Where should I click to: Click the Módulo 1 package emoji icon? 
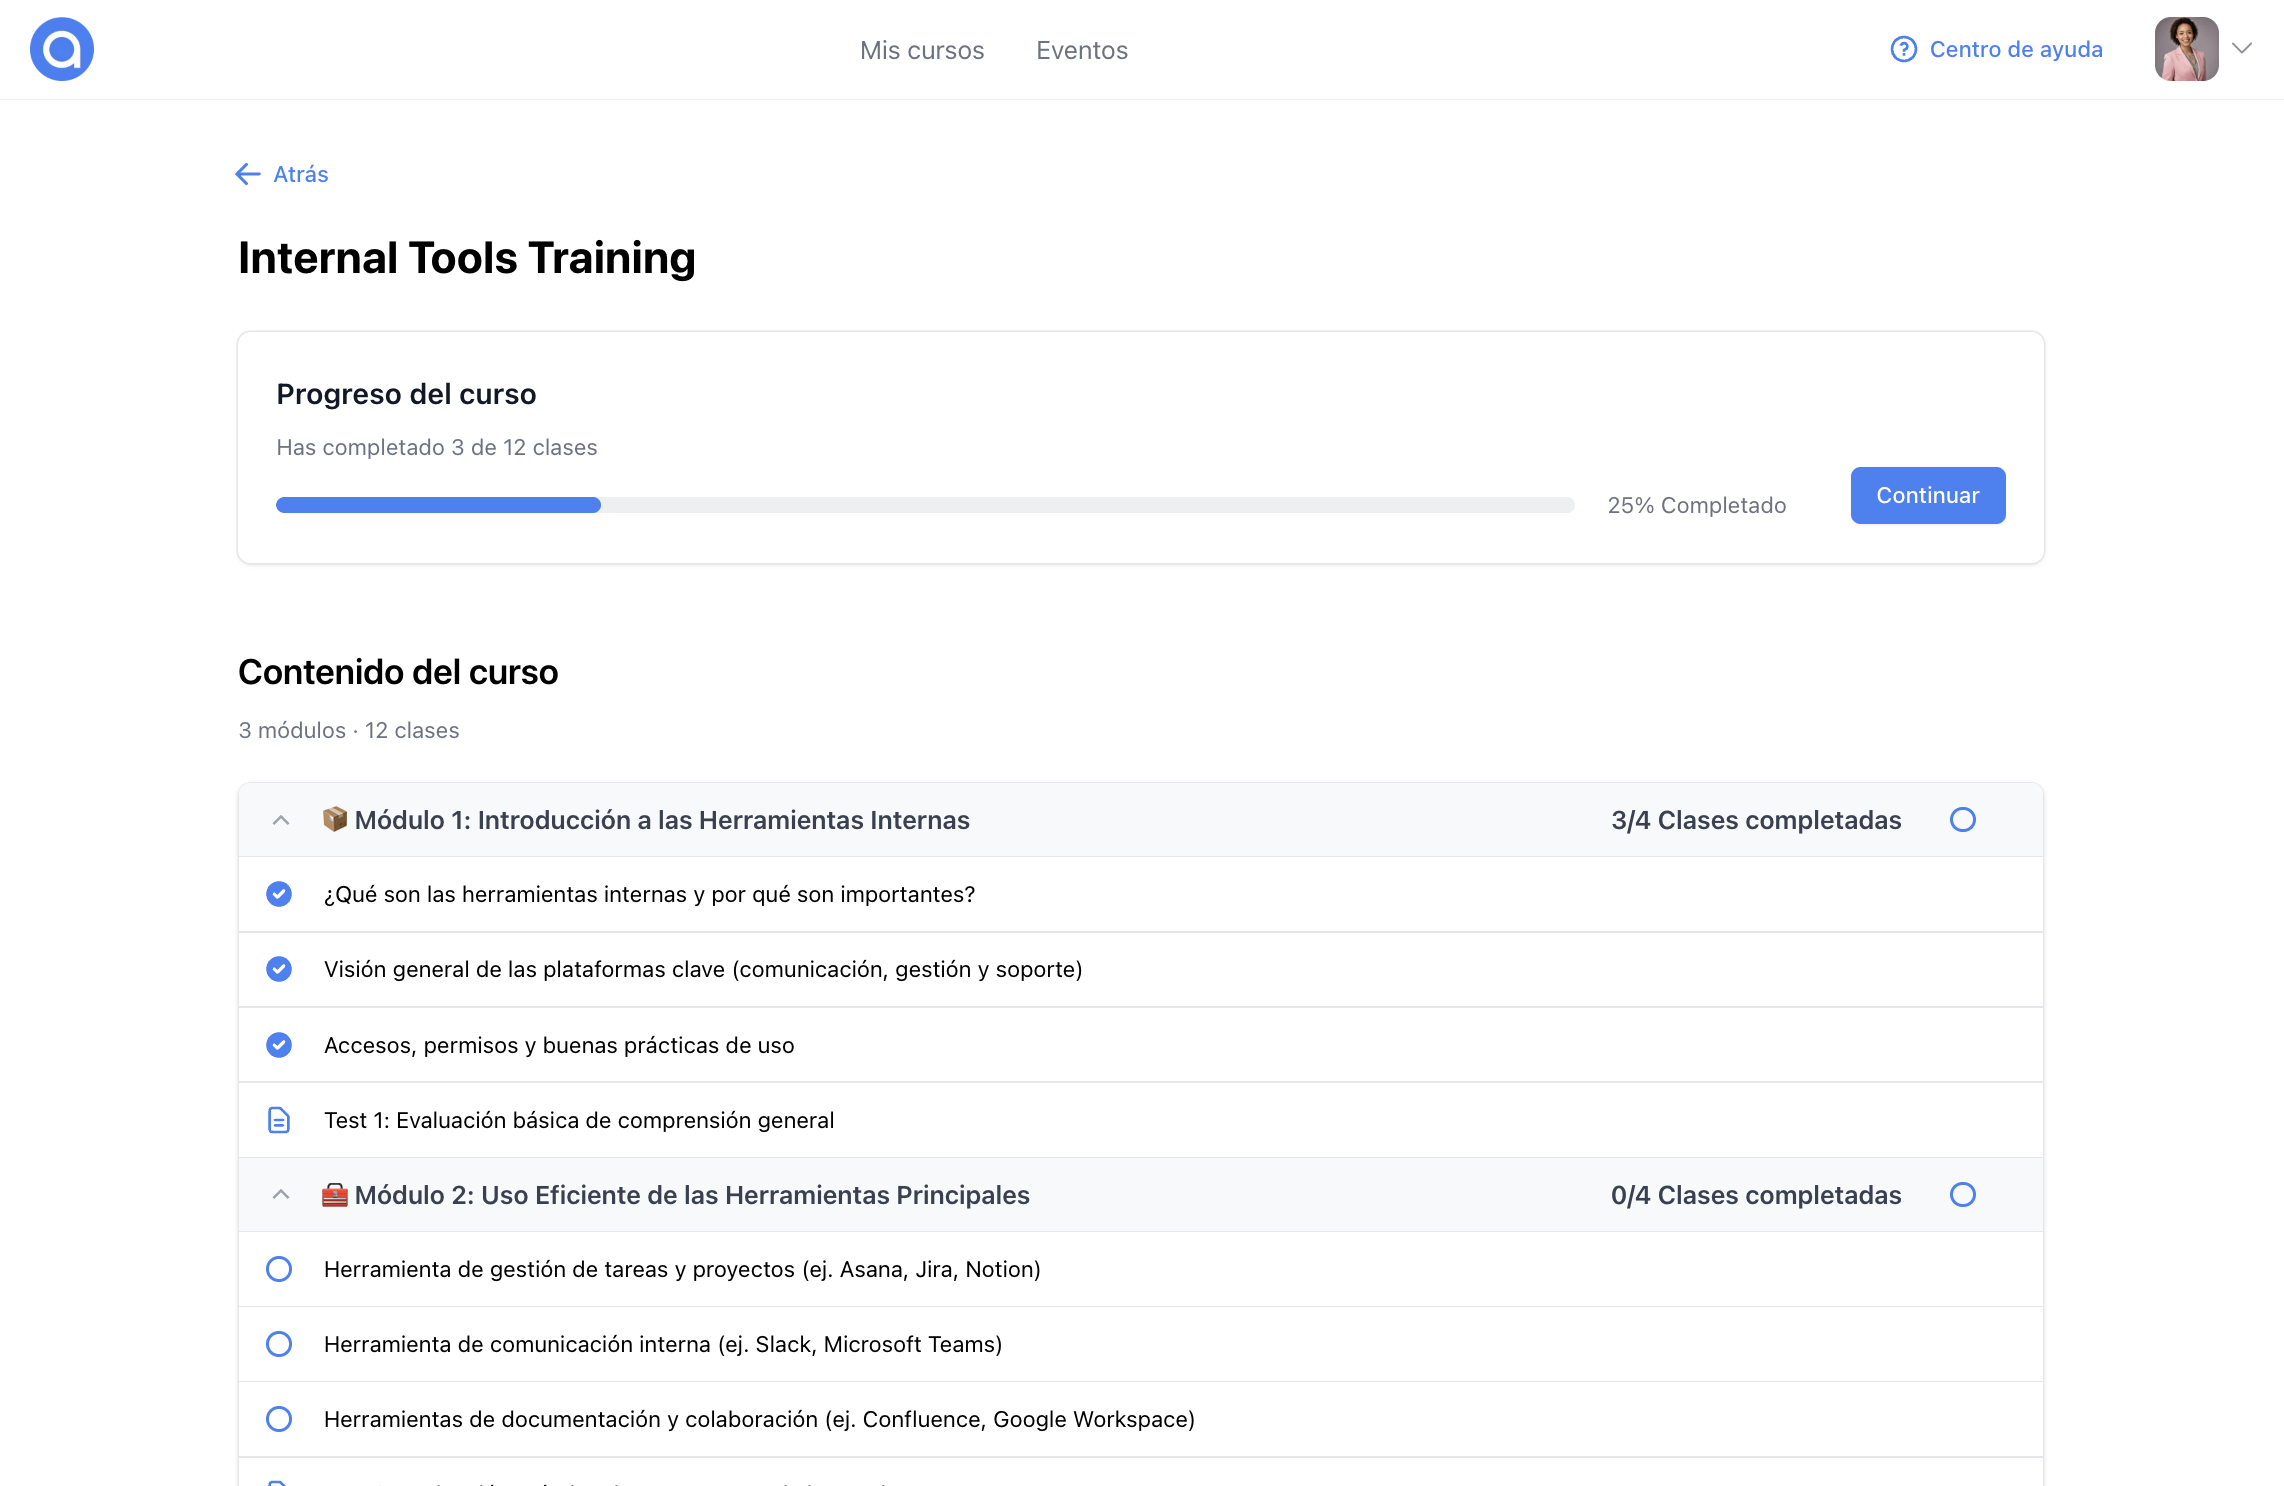[x=335, y=820]
